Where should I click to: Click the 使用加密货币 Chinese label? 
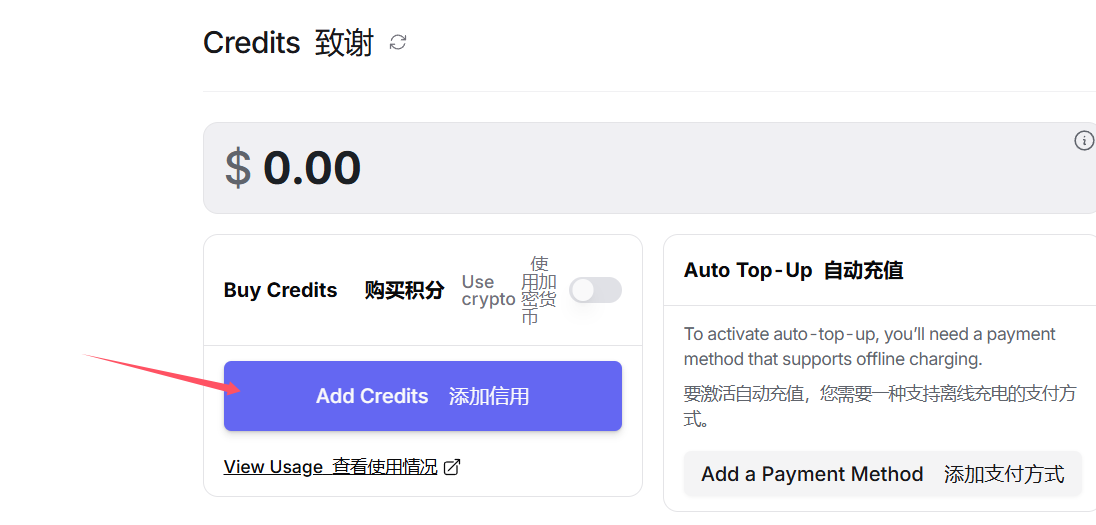point(540,290)
